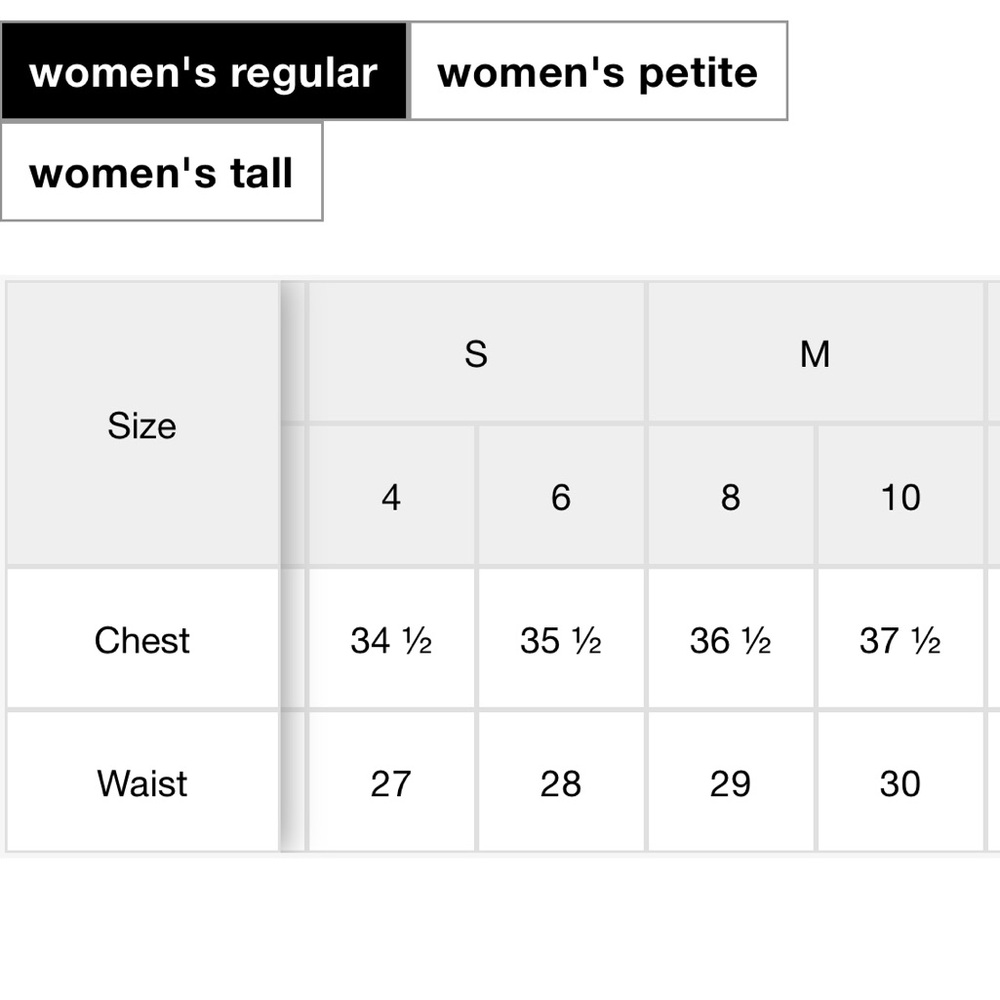Select chest measurement 37 ½

900,639
